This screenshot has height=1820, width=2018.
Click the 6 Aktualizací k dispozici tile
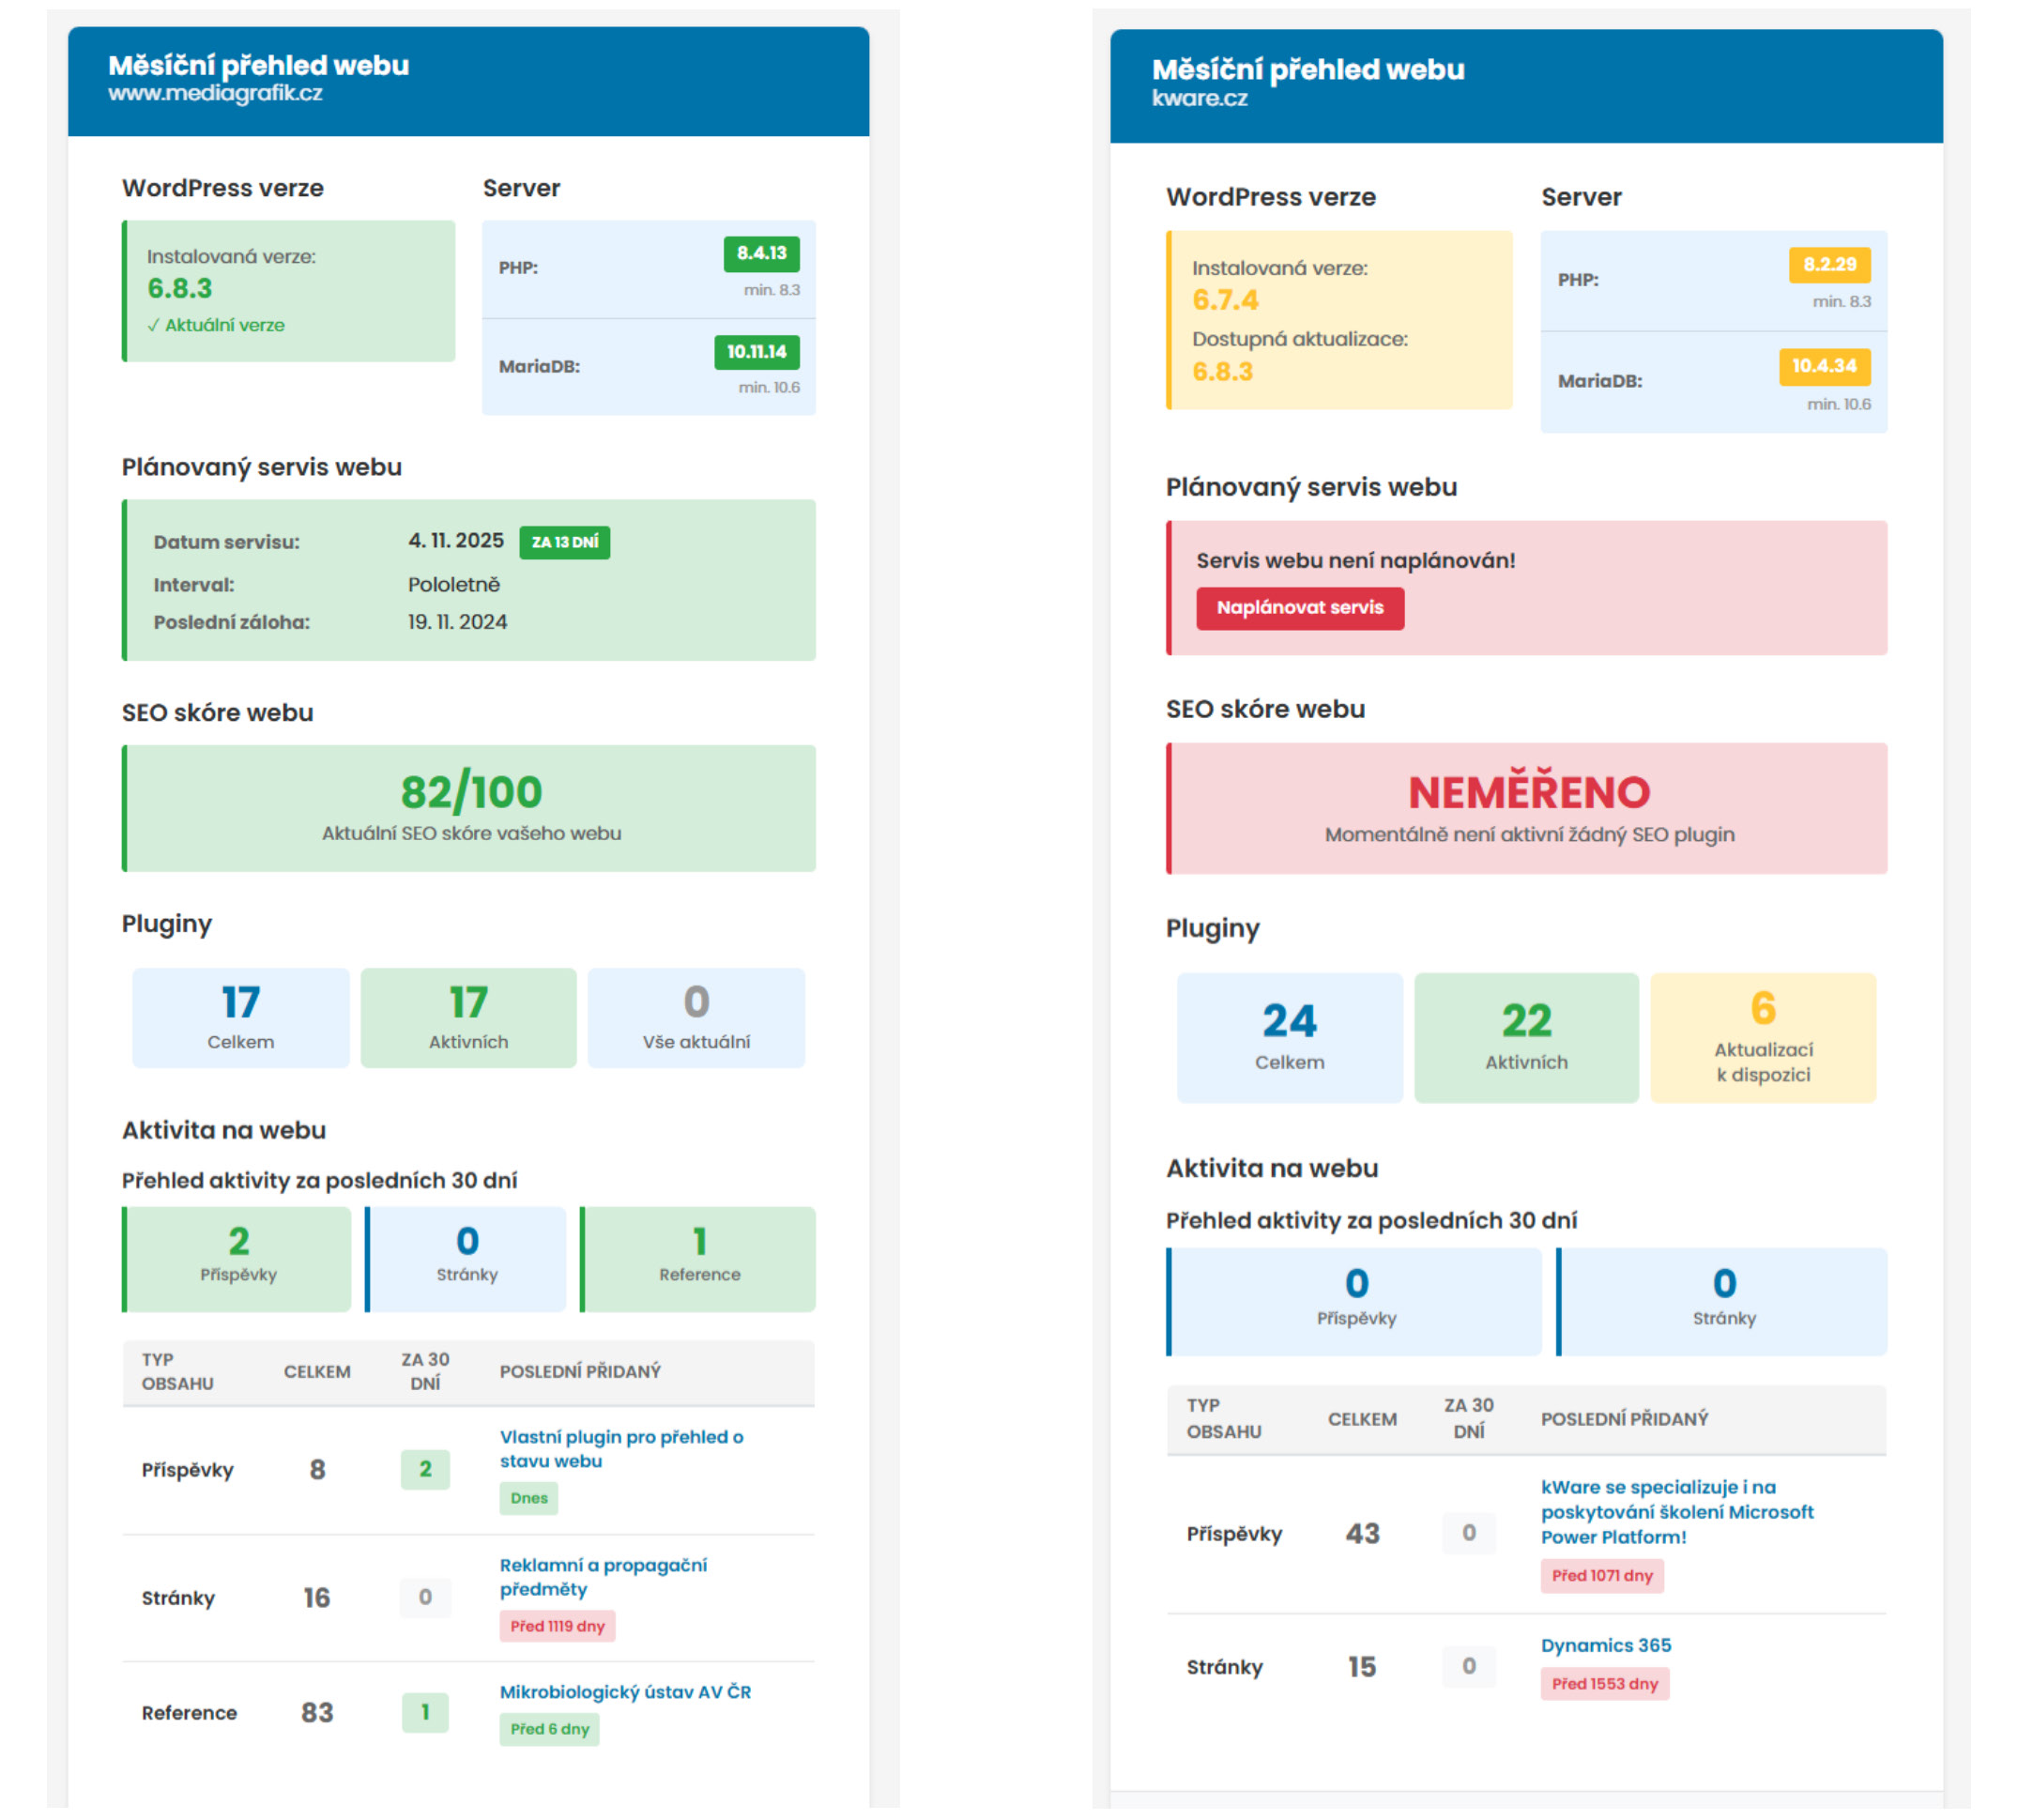(x=1762, y=1037)
